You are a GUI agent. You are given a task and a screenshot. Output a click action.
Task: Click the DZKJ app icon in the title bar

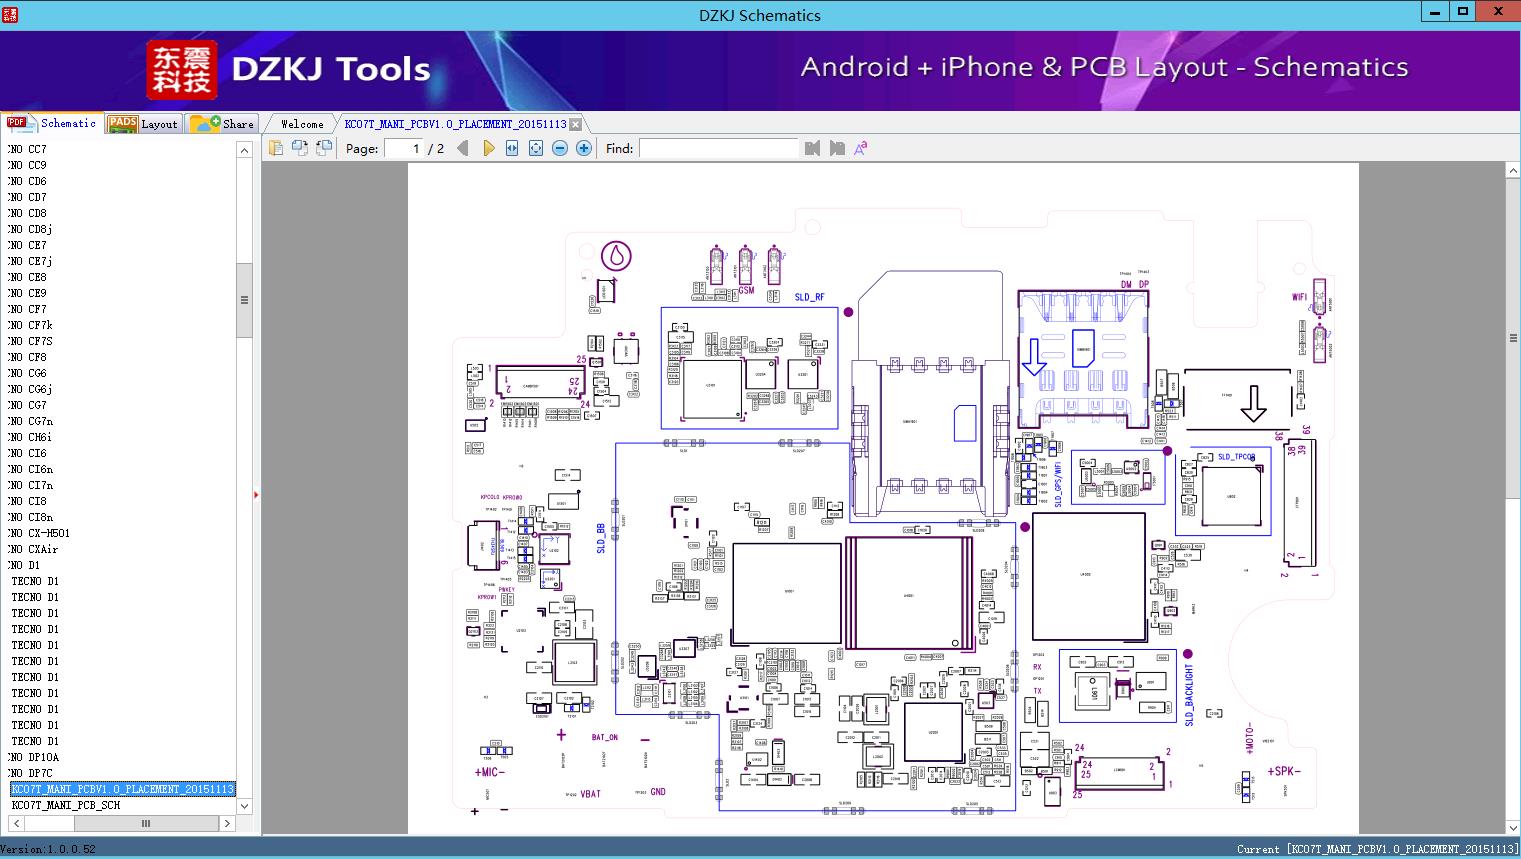click(x=10, y=15)
